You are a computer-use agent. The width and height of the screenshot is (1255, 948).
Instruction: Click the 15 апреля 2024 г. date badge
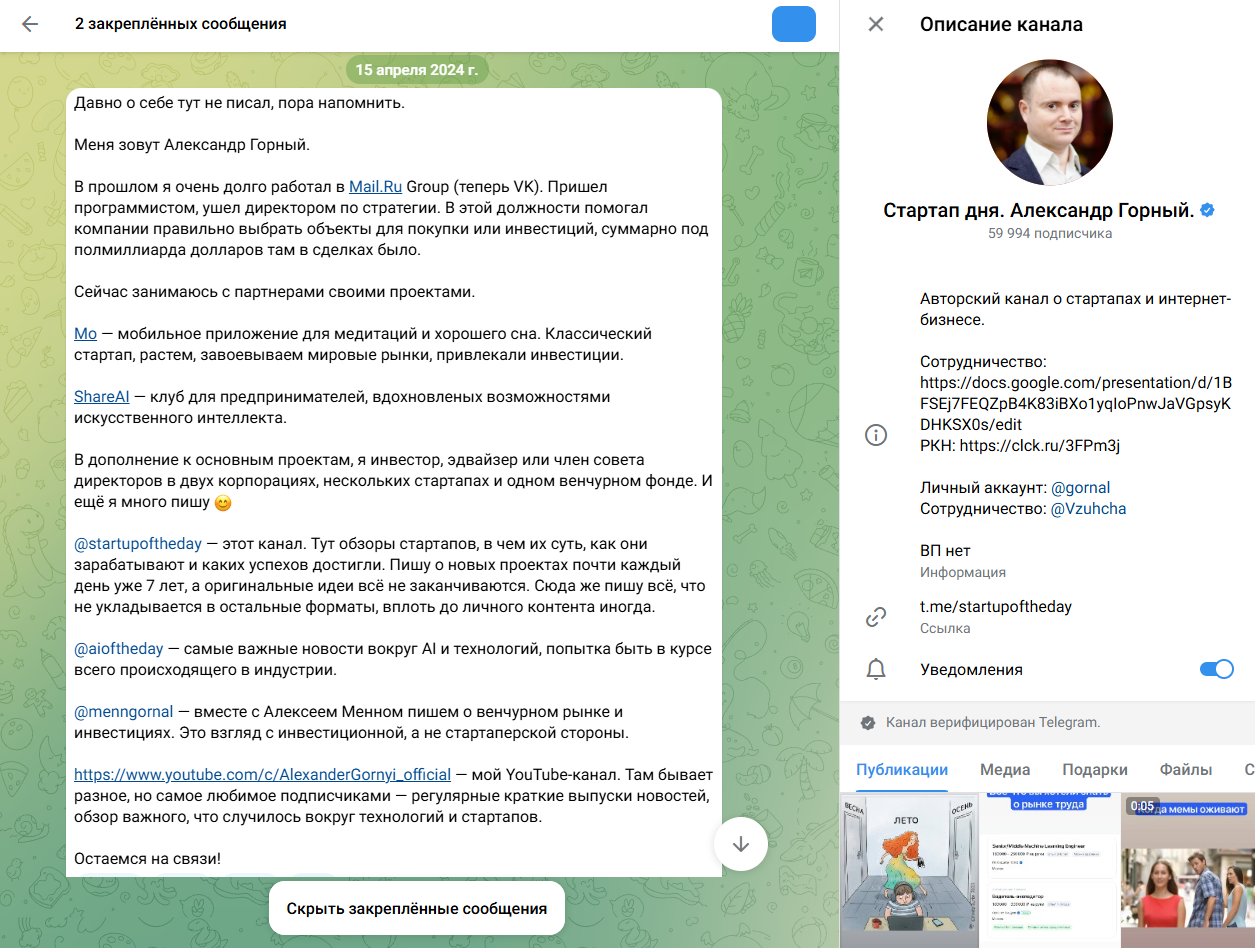(417, 70)
